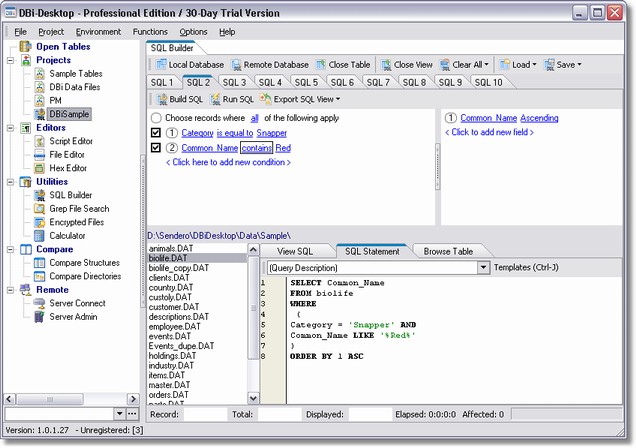Screen dimensions: 636x448
Task: Click the ellipsis button beside the bottom combo
Action: (132, 414)
